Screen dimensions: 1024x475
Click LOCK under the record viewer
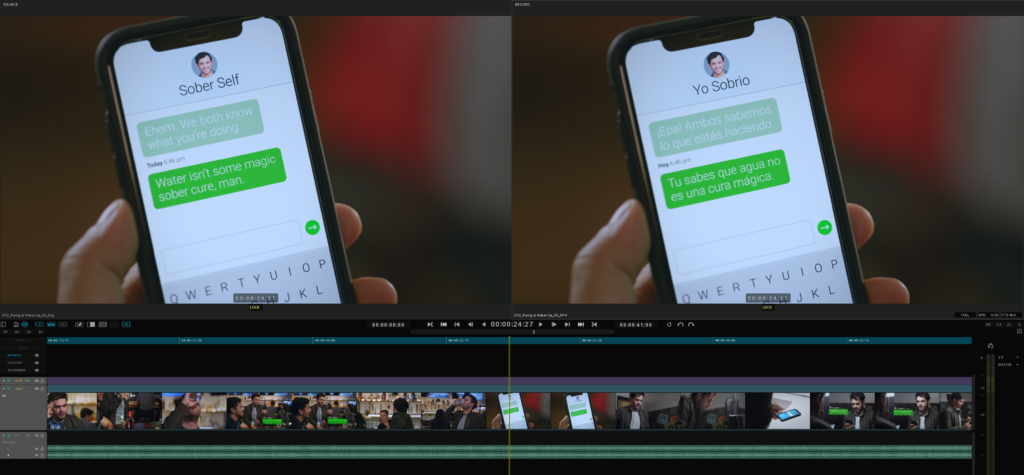pyautogui.click(x=767, y=307)
